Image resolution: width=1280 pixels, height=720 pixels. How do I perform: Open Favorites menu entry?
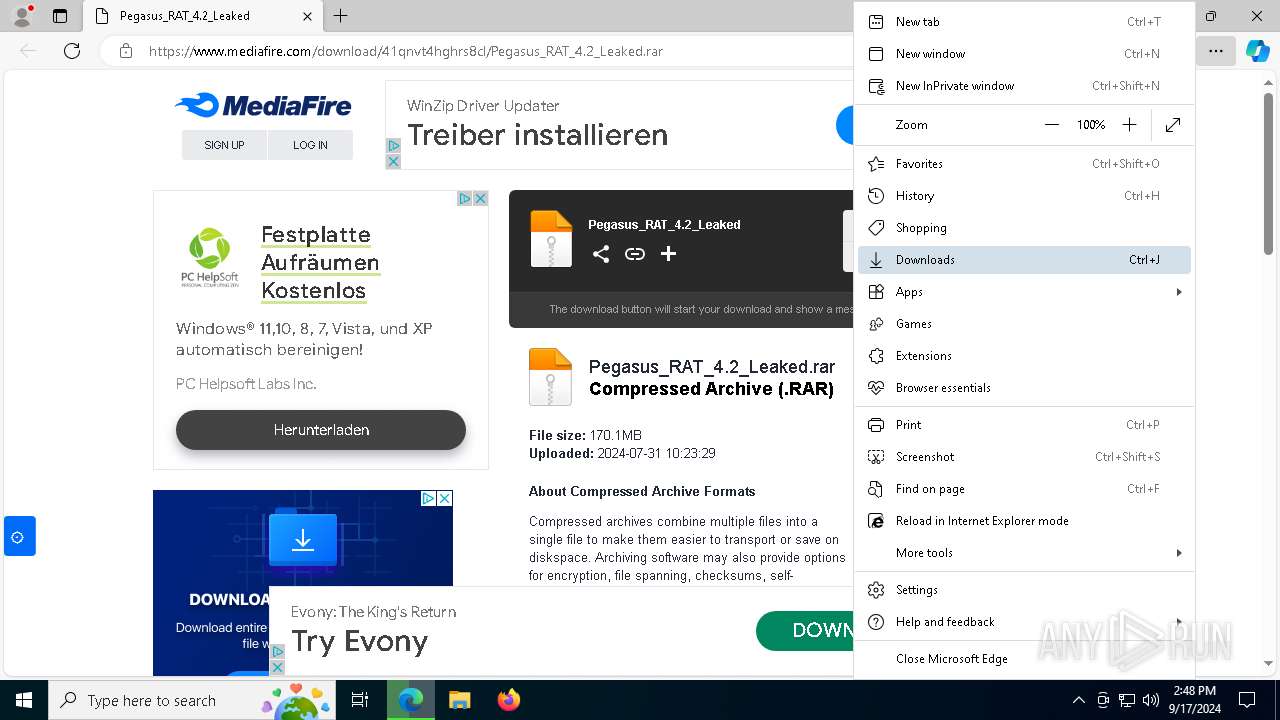pos(1024,164)
